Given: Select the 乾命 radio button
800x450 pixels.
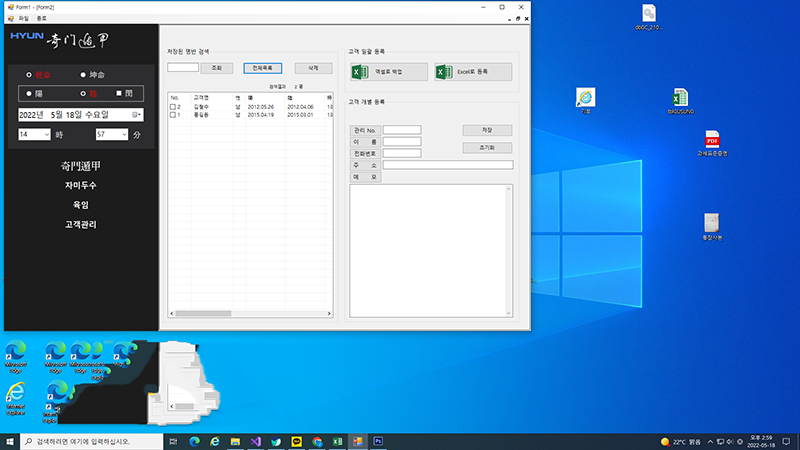Looking at the screenshot, I should click(x=29, y=75).
